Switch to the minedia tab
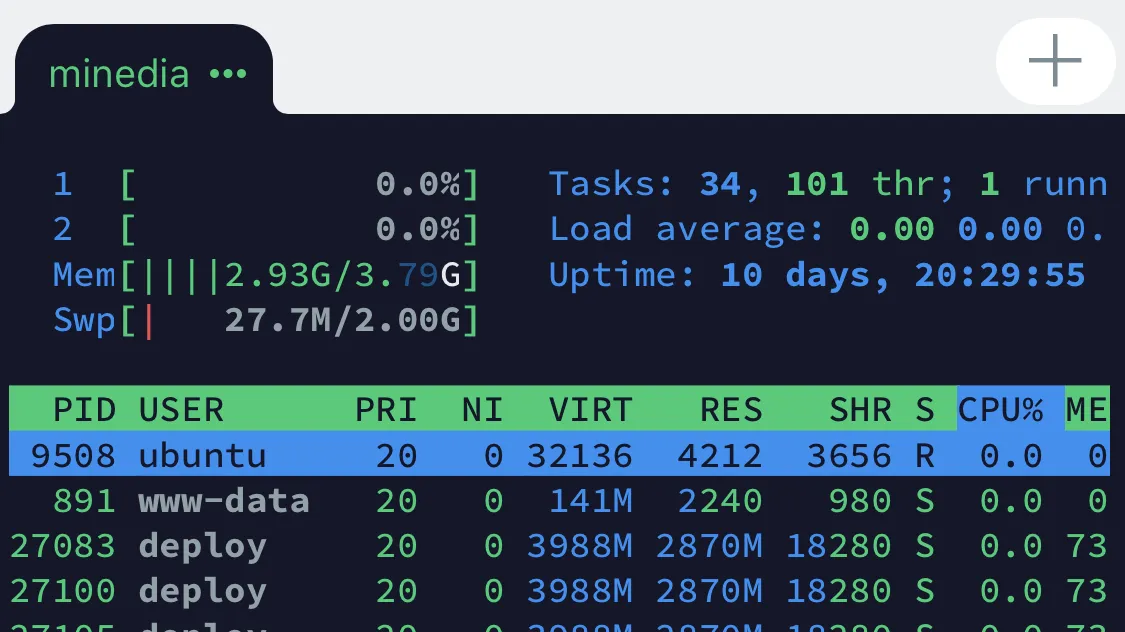 coord(118,74)
